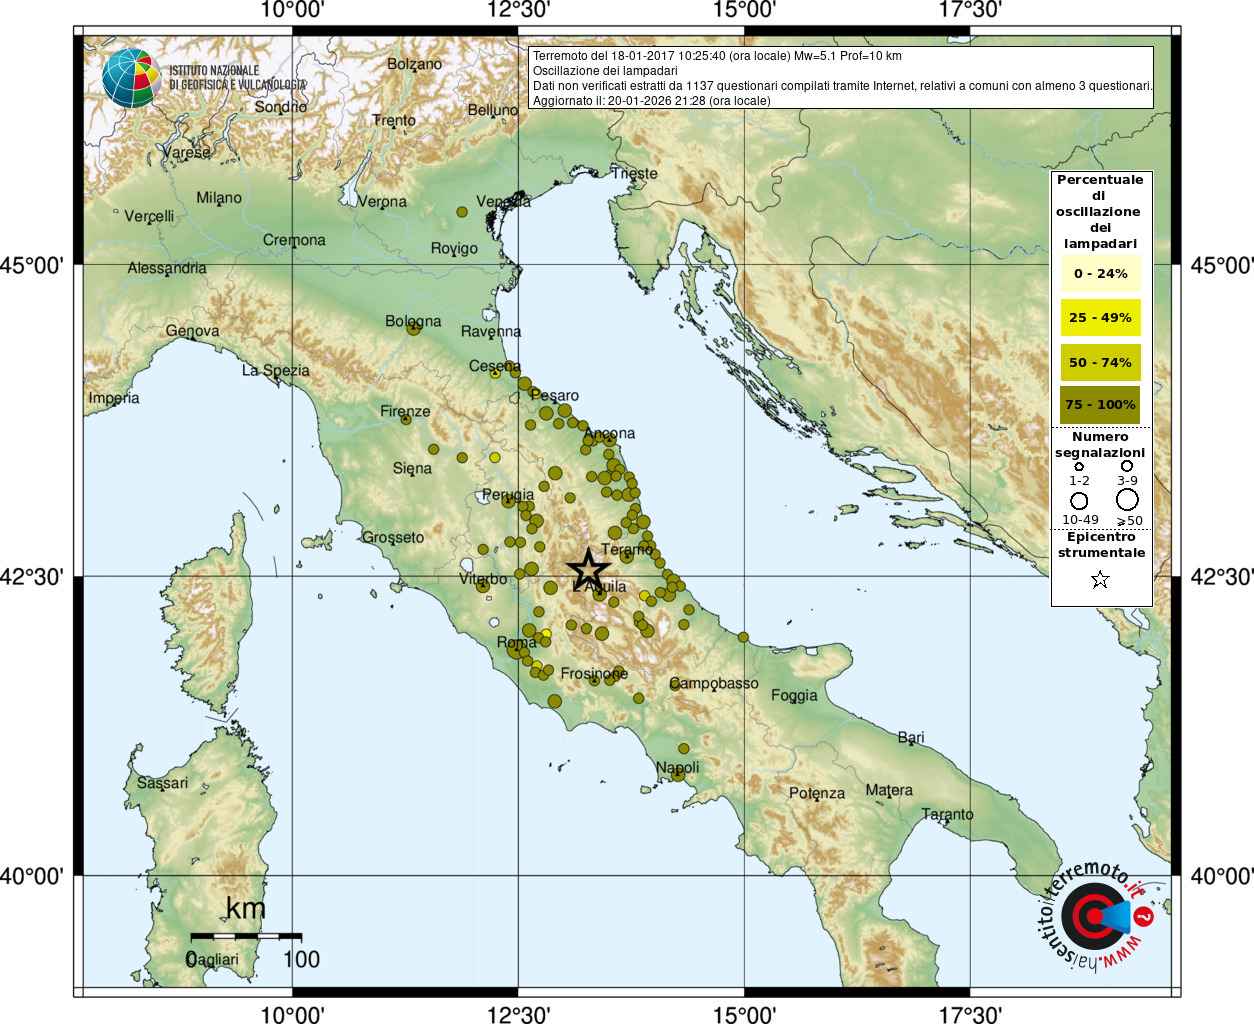Click the legend circle for 3-9 reports

coord(1127,466)
